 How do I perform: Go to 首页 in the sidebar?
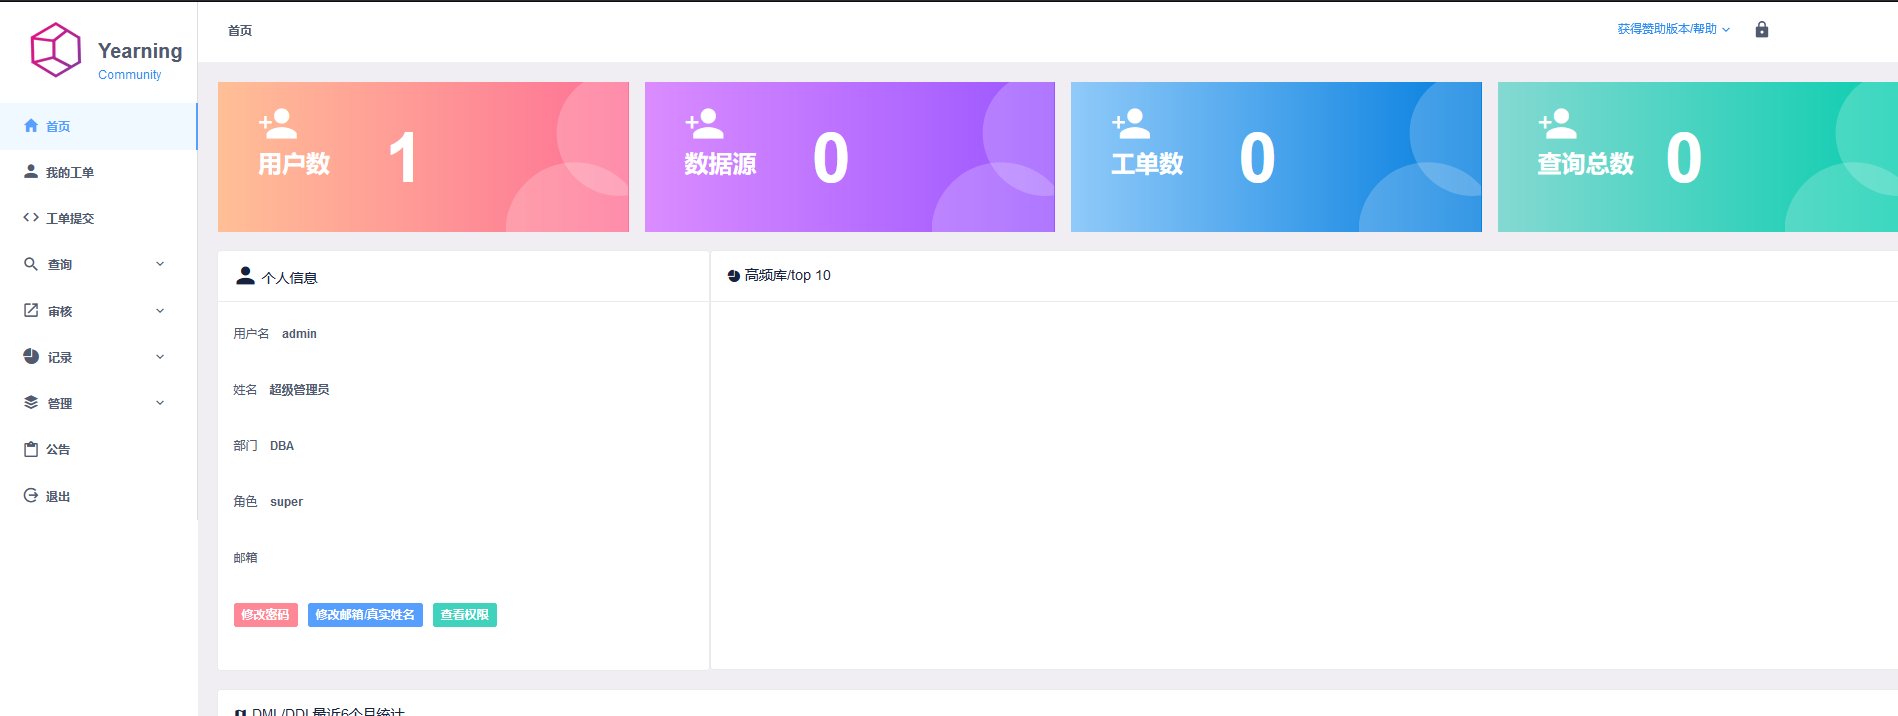pyautogui.click(x=98, y=126)
